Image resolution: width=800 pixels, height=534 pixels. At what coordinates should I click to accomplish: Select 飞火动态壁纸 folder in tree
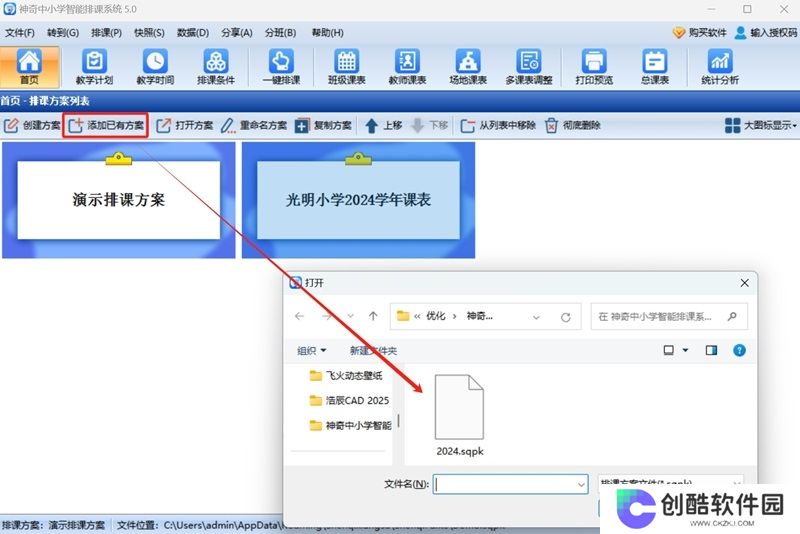pos(346,376)
